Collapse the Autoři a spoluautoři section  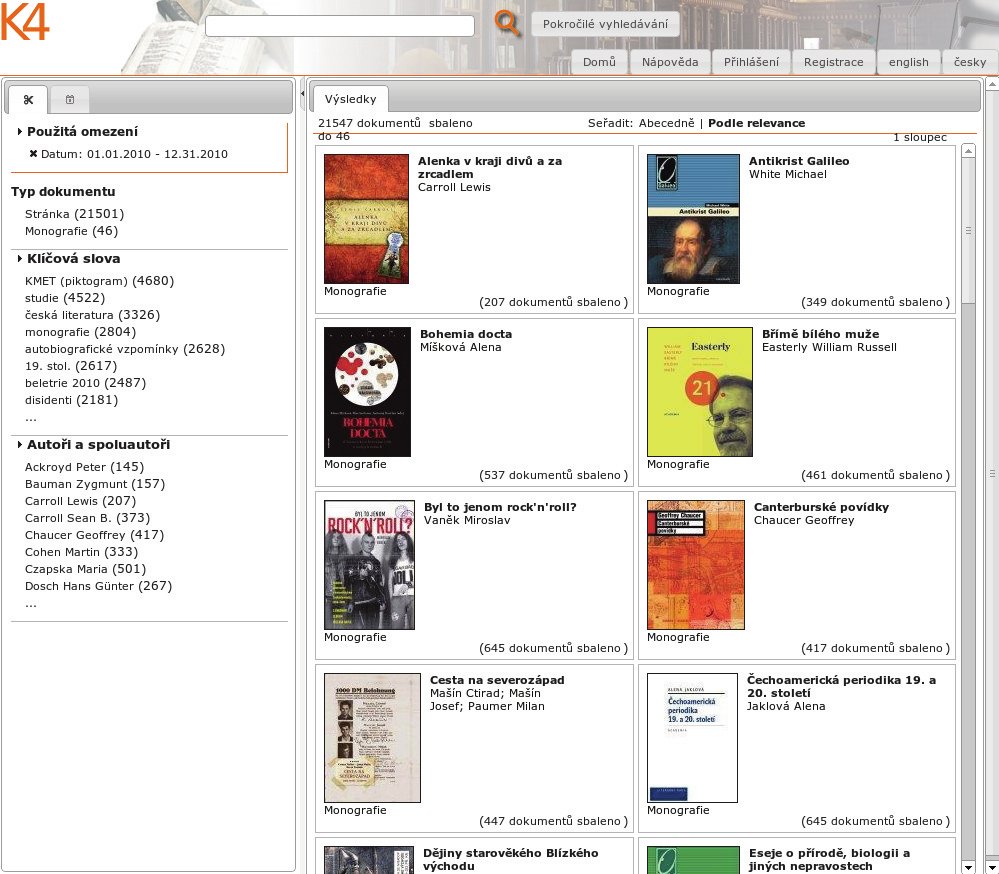tap(20, 445)
